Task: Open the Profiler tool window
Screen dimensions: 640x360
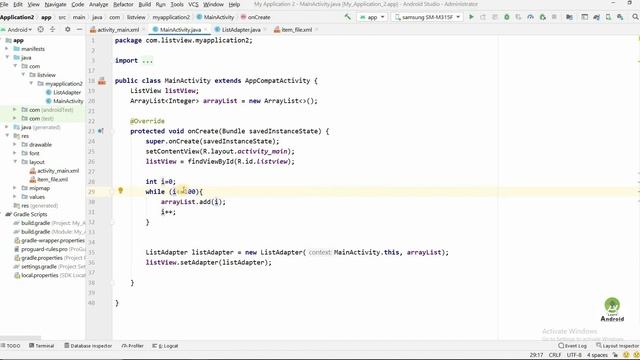Action: [x=132, y=346]
